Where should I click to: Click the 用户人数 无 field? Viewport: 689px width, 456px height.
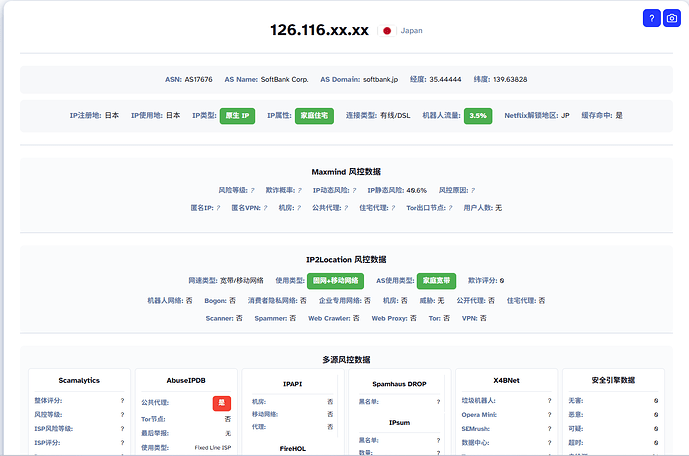(x=482, y=208)
